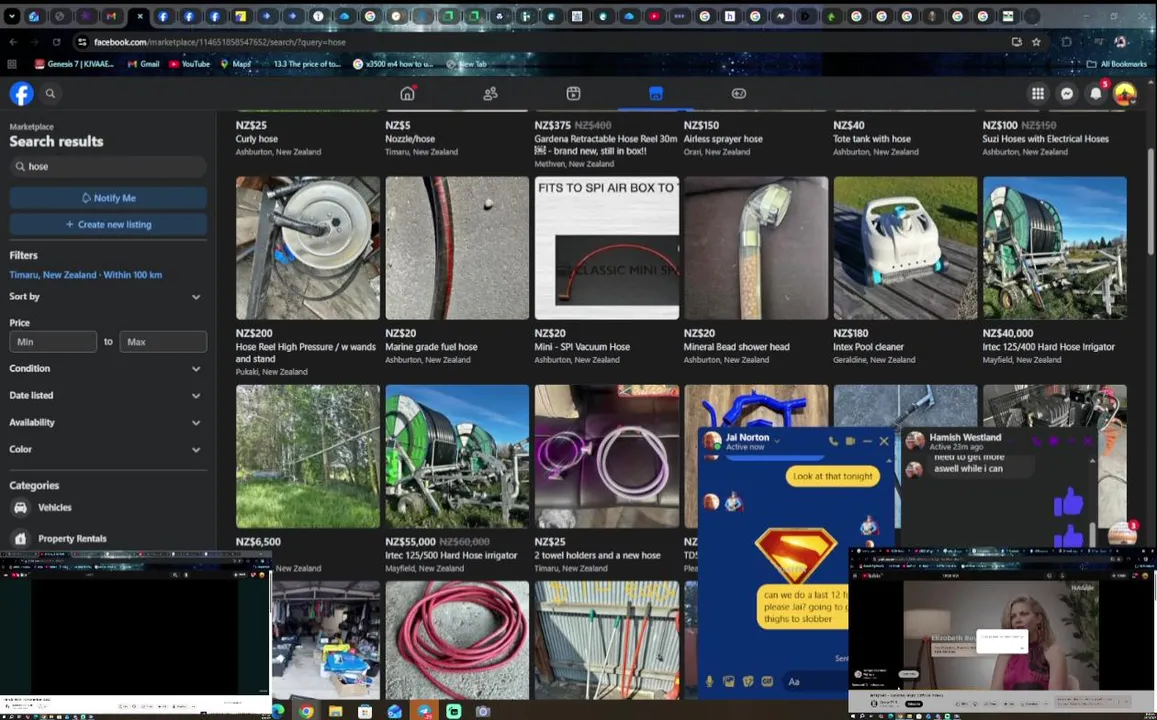Viewport: 1157px width, 720px height.
Task: Open Telegram from the taskbar
Action: pyautogui.click(x=424, y=711)
